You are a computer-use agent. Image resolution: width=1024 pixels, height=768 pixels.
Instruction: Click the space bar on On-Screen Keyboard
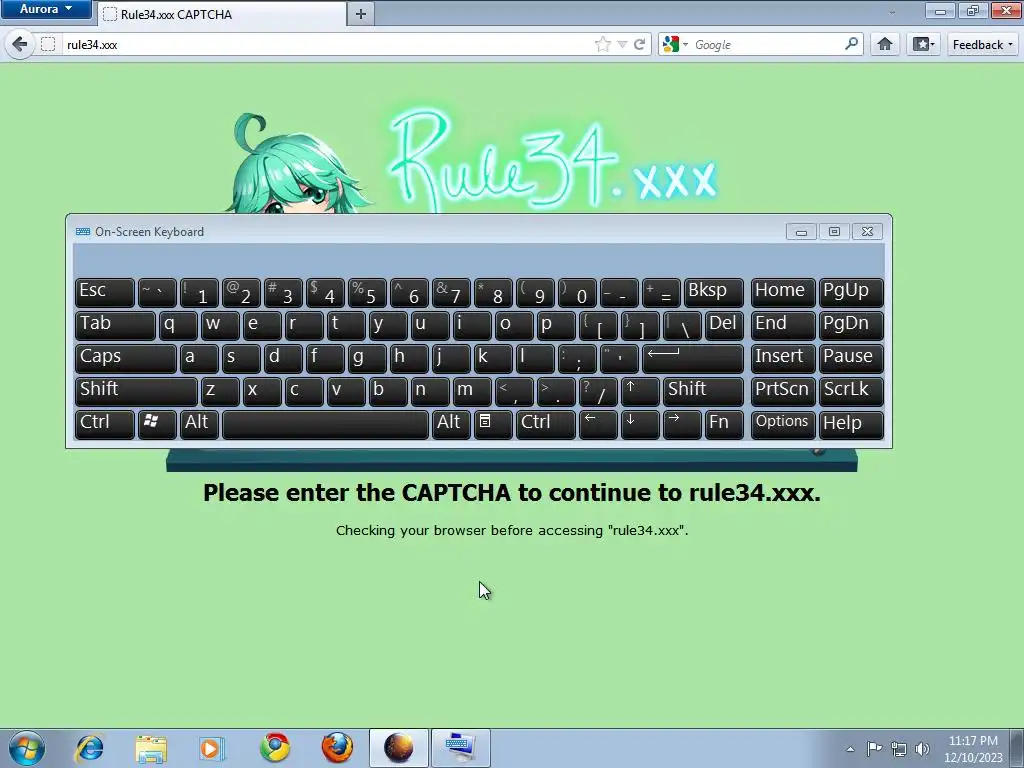(325, 424)
